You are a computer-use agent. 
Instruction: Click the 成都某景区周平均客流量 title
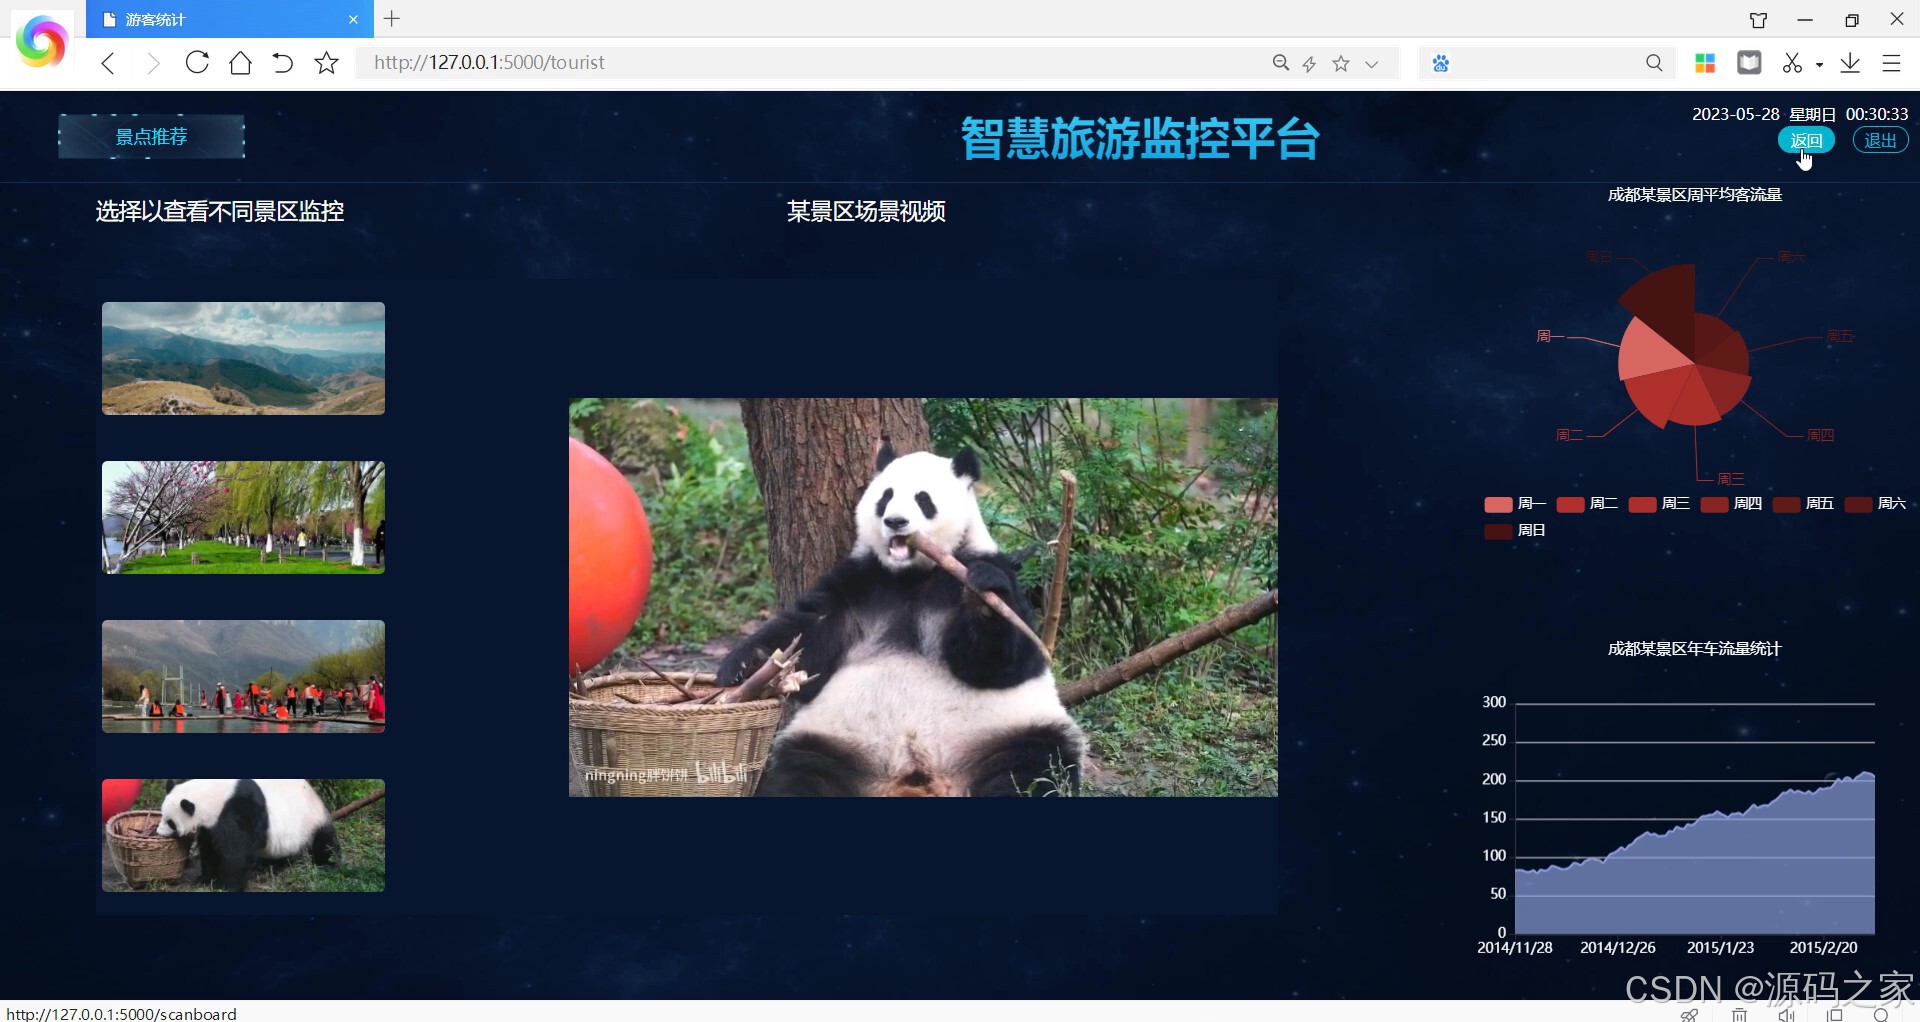[1694, 195]
